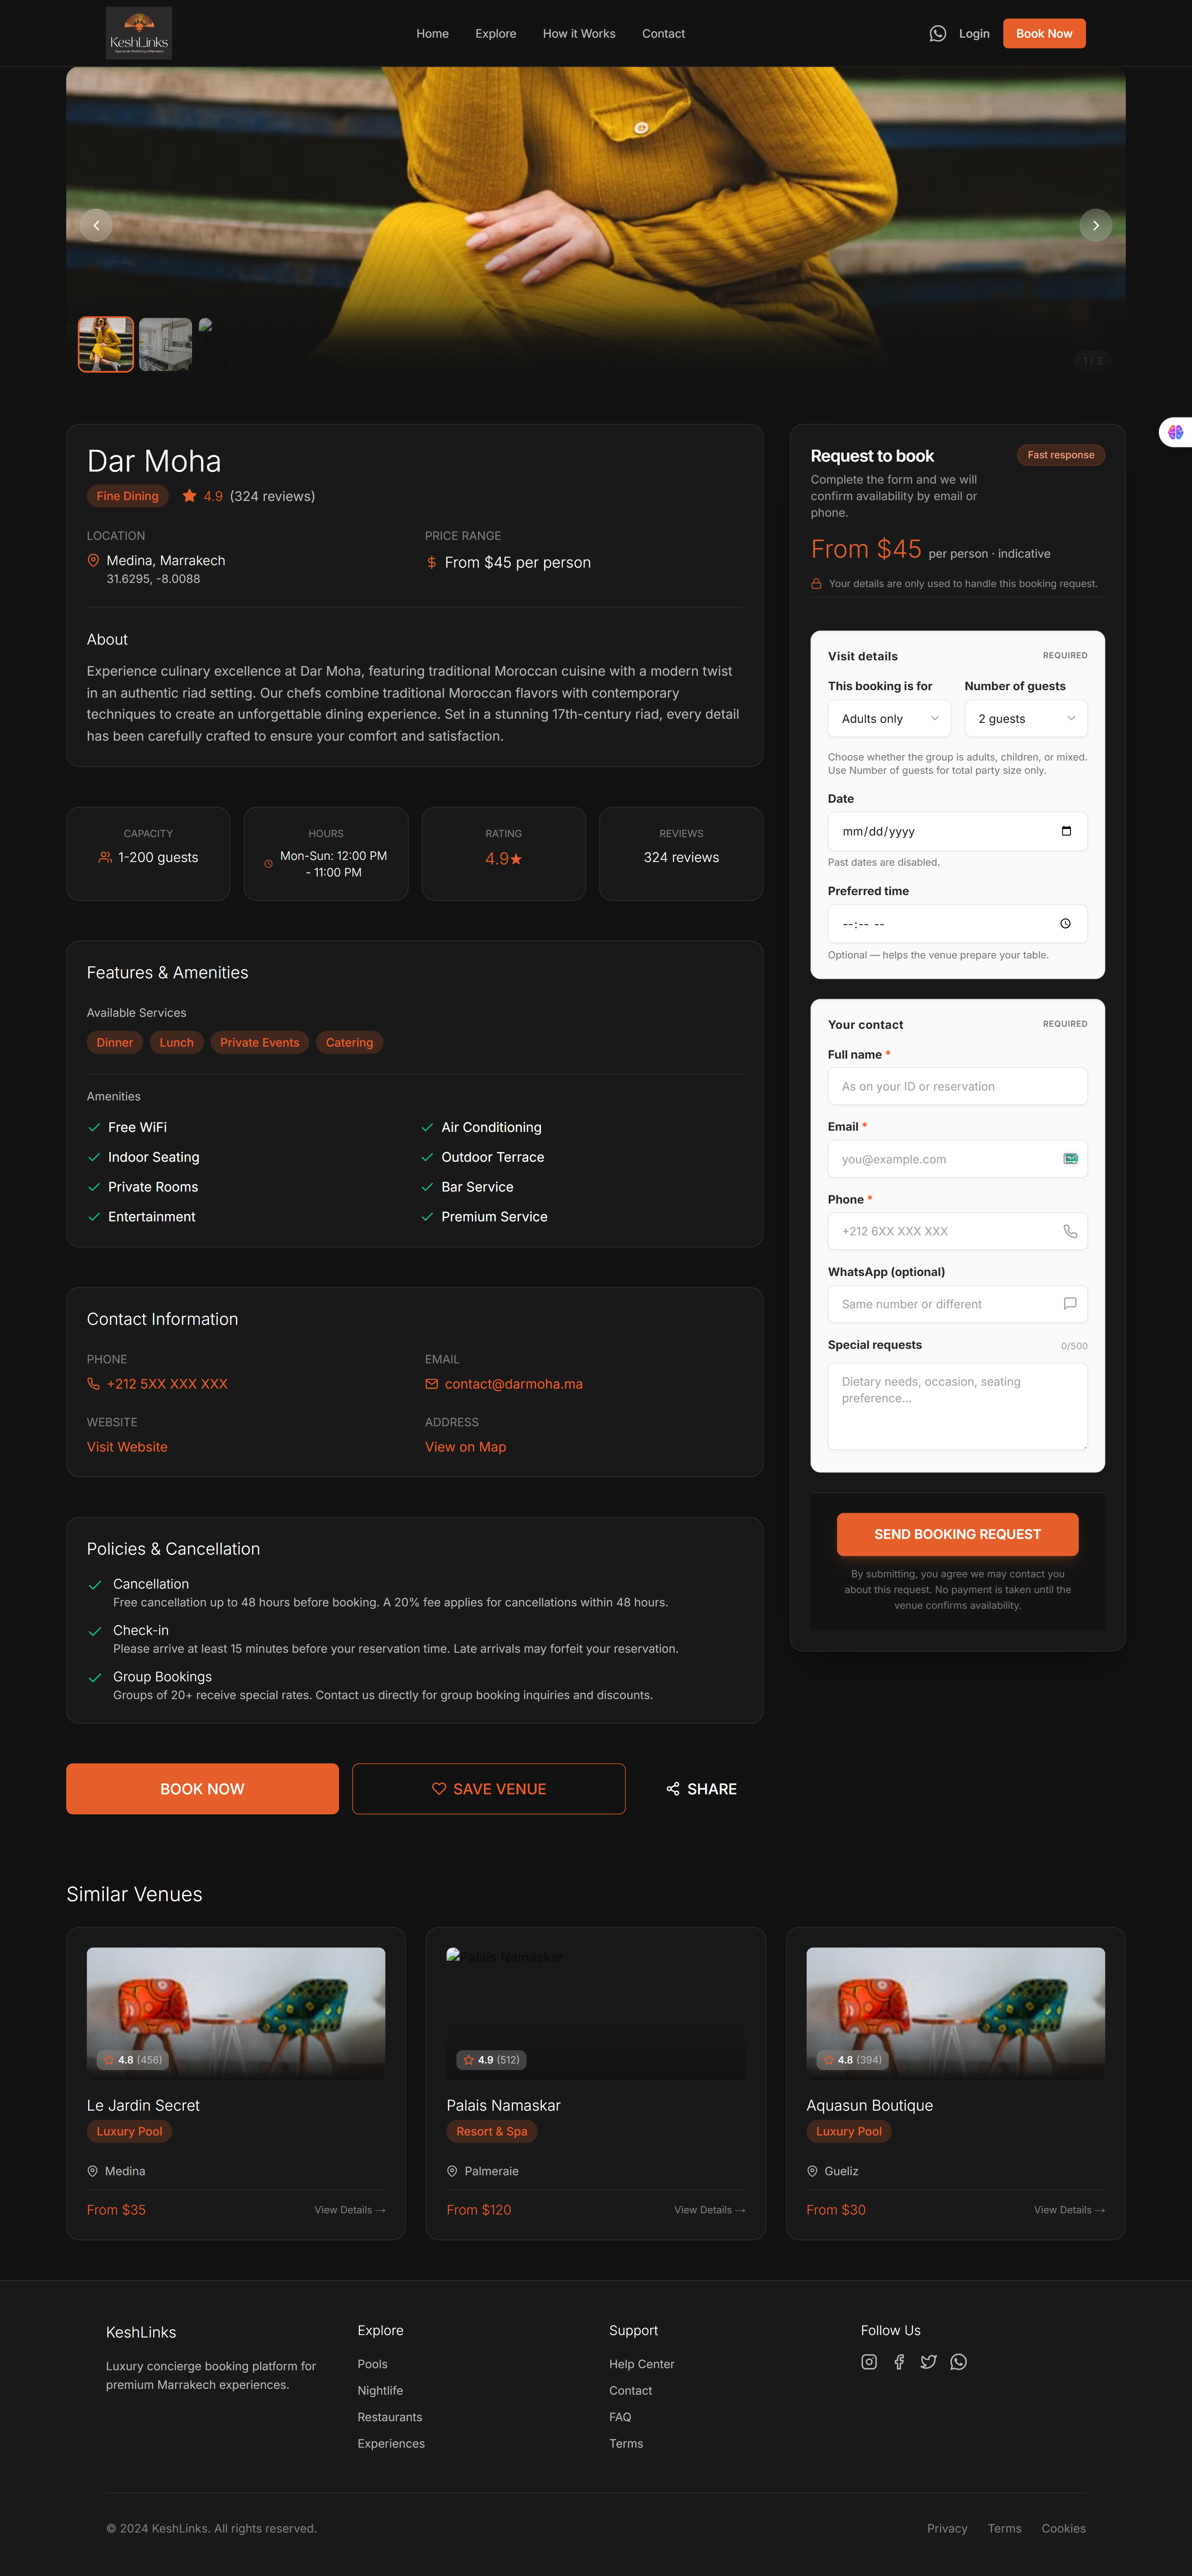This screenshot has height=2576, width=1192.
Task: Open Contact link in footer Support
Action: point(631,2390)
